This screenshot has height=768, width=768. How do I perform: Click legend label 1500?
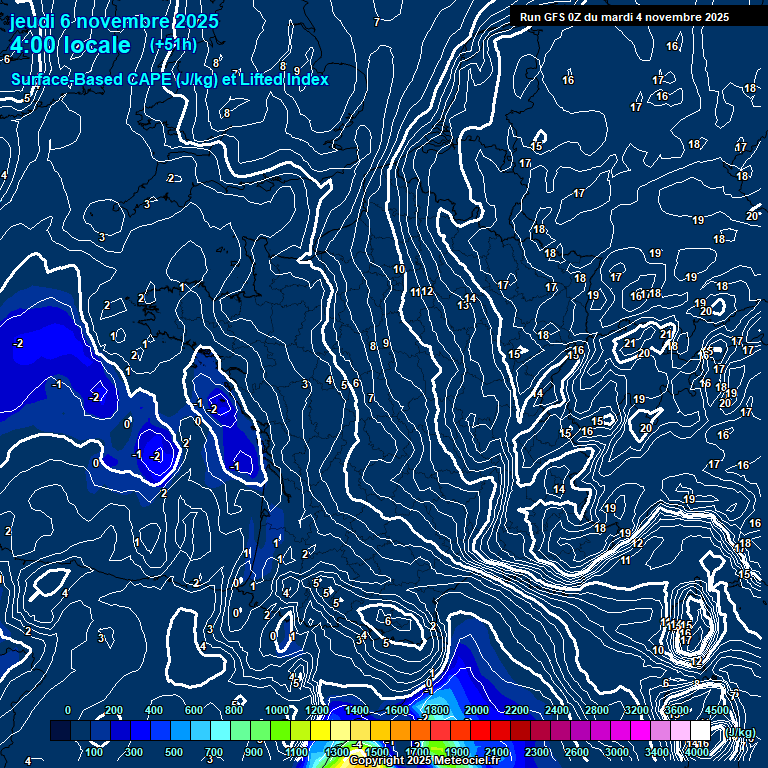[377, 752]
